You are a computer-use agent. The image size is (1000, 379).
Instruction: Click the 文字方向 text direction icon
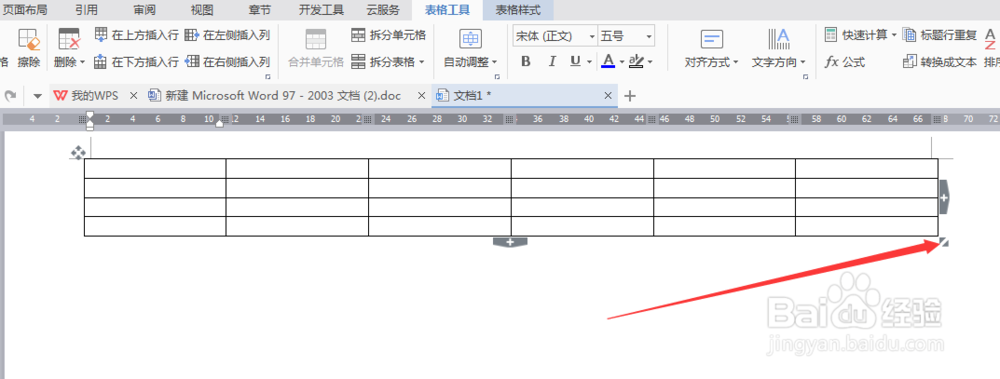[x=779, y=40]
